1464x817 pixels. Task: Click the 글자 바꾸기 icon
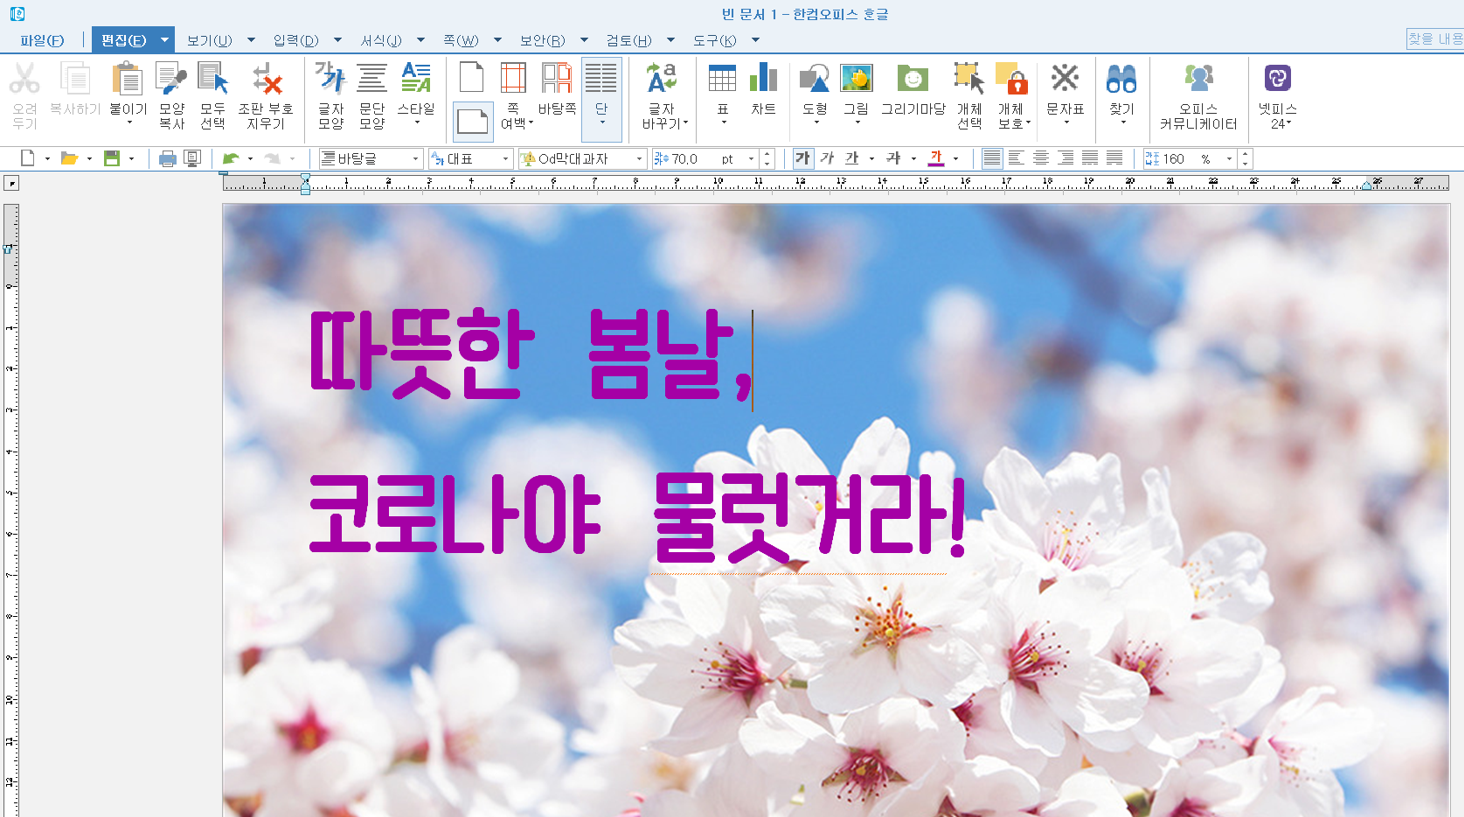coord(662,79)
